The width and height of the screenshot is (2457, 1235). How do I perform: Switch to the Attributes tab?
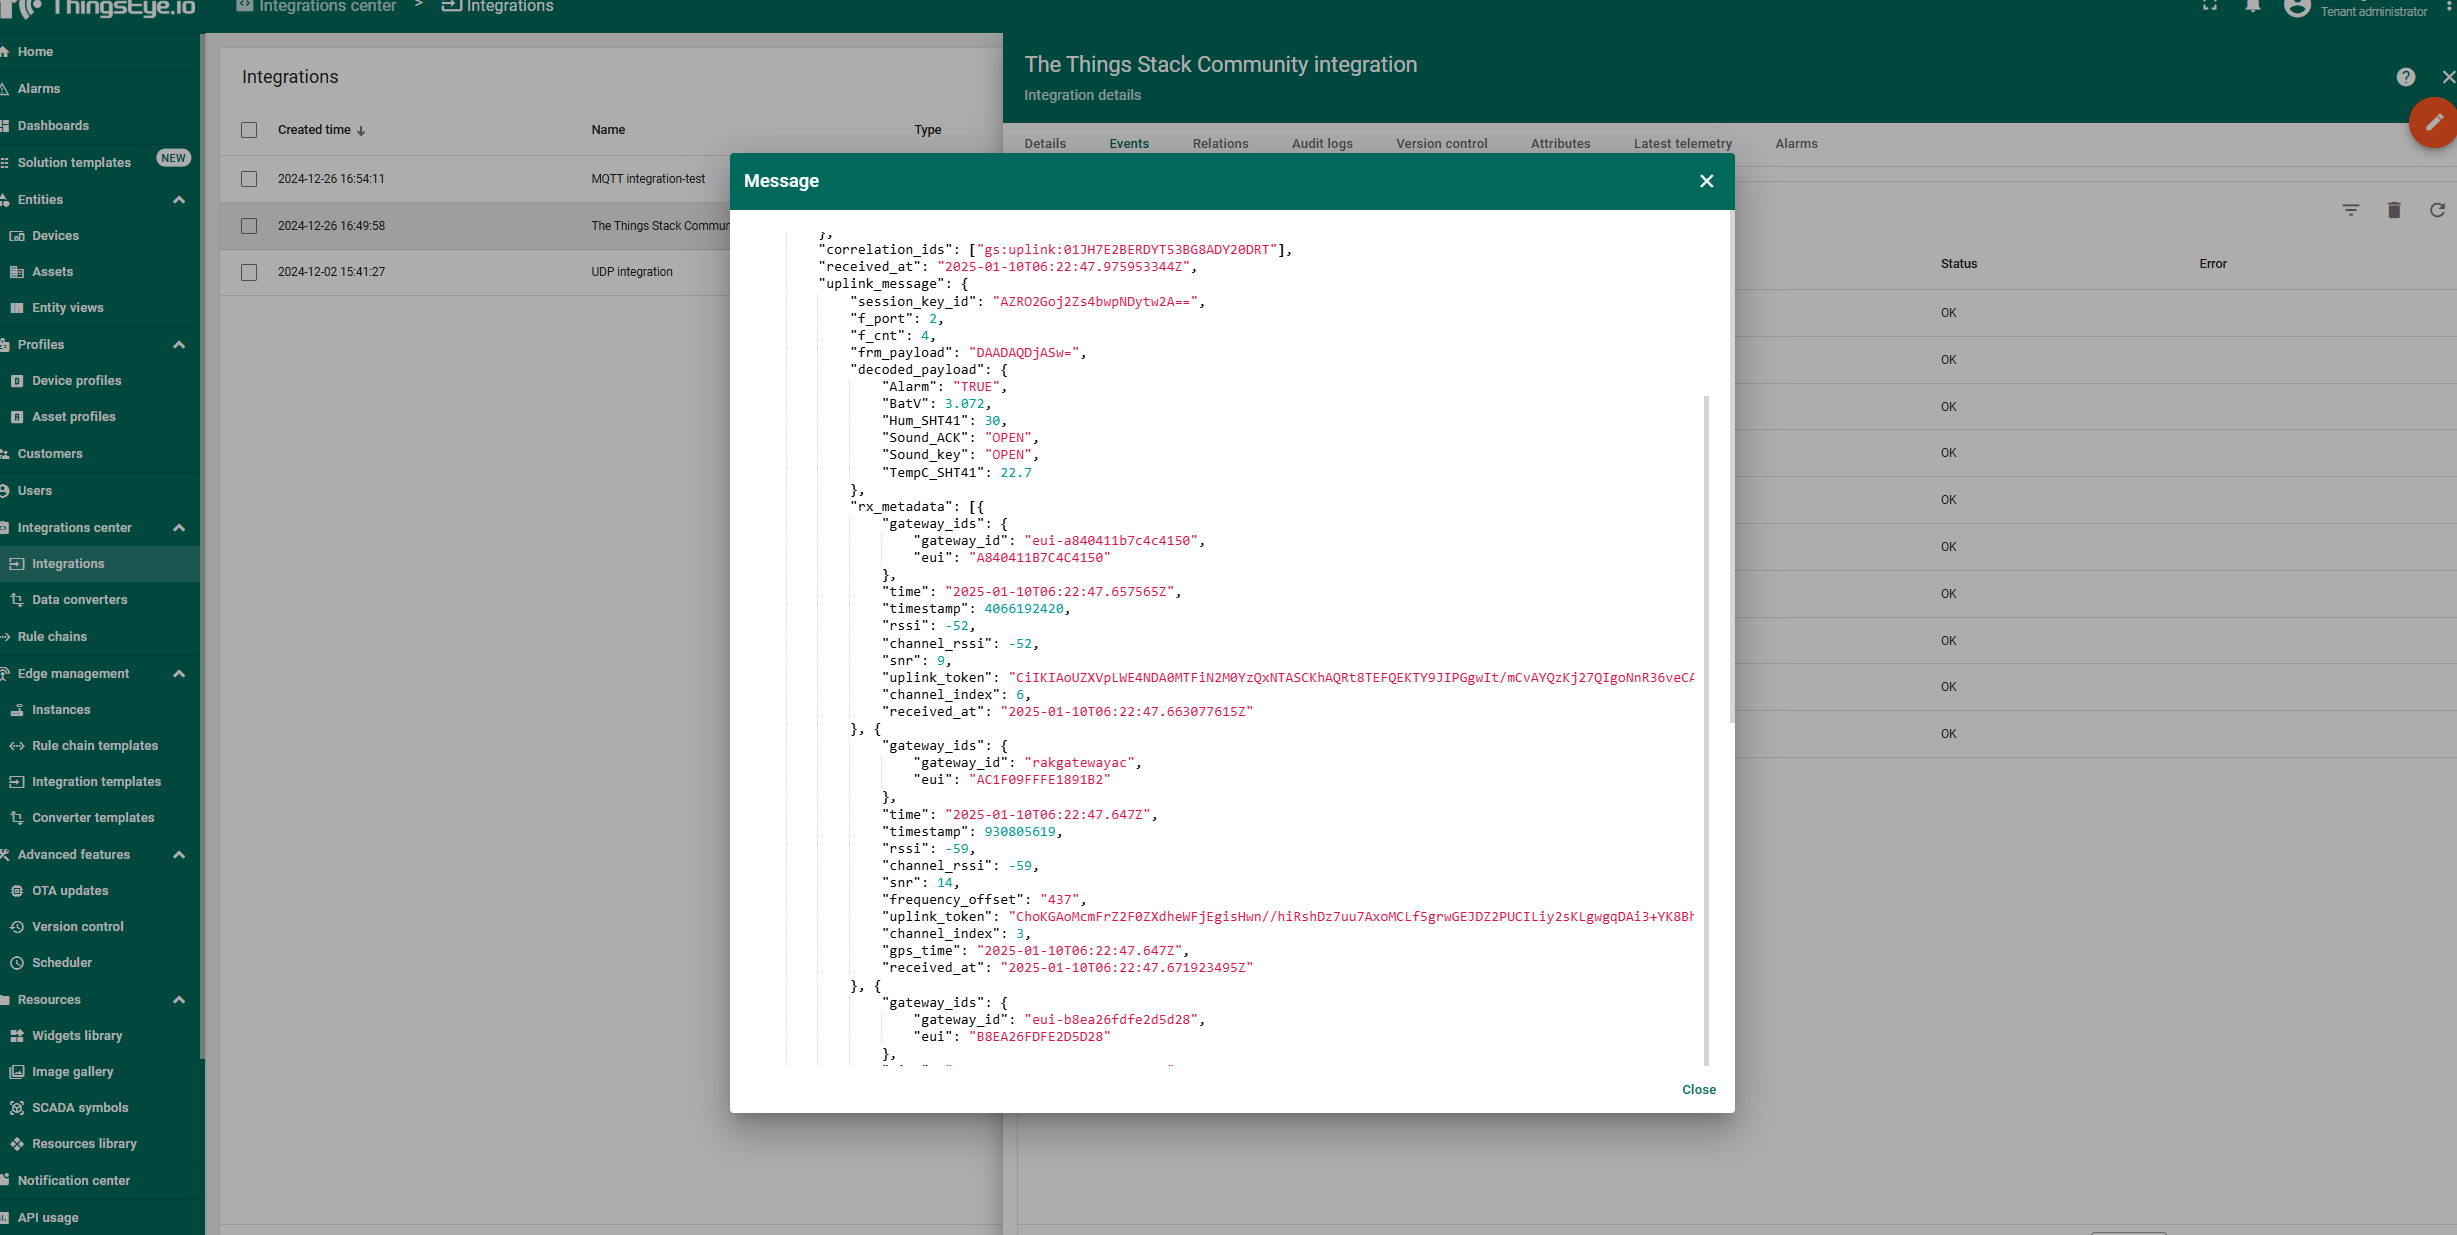(1560, 144)
